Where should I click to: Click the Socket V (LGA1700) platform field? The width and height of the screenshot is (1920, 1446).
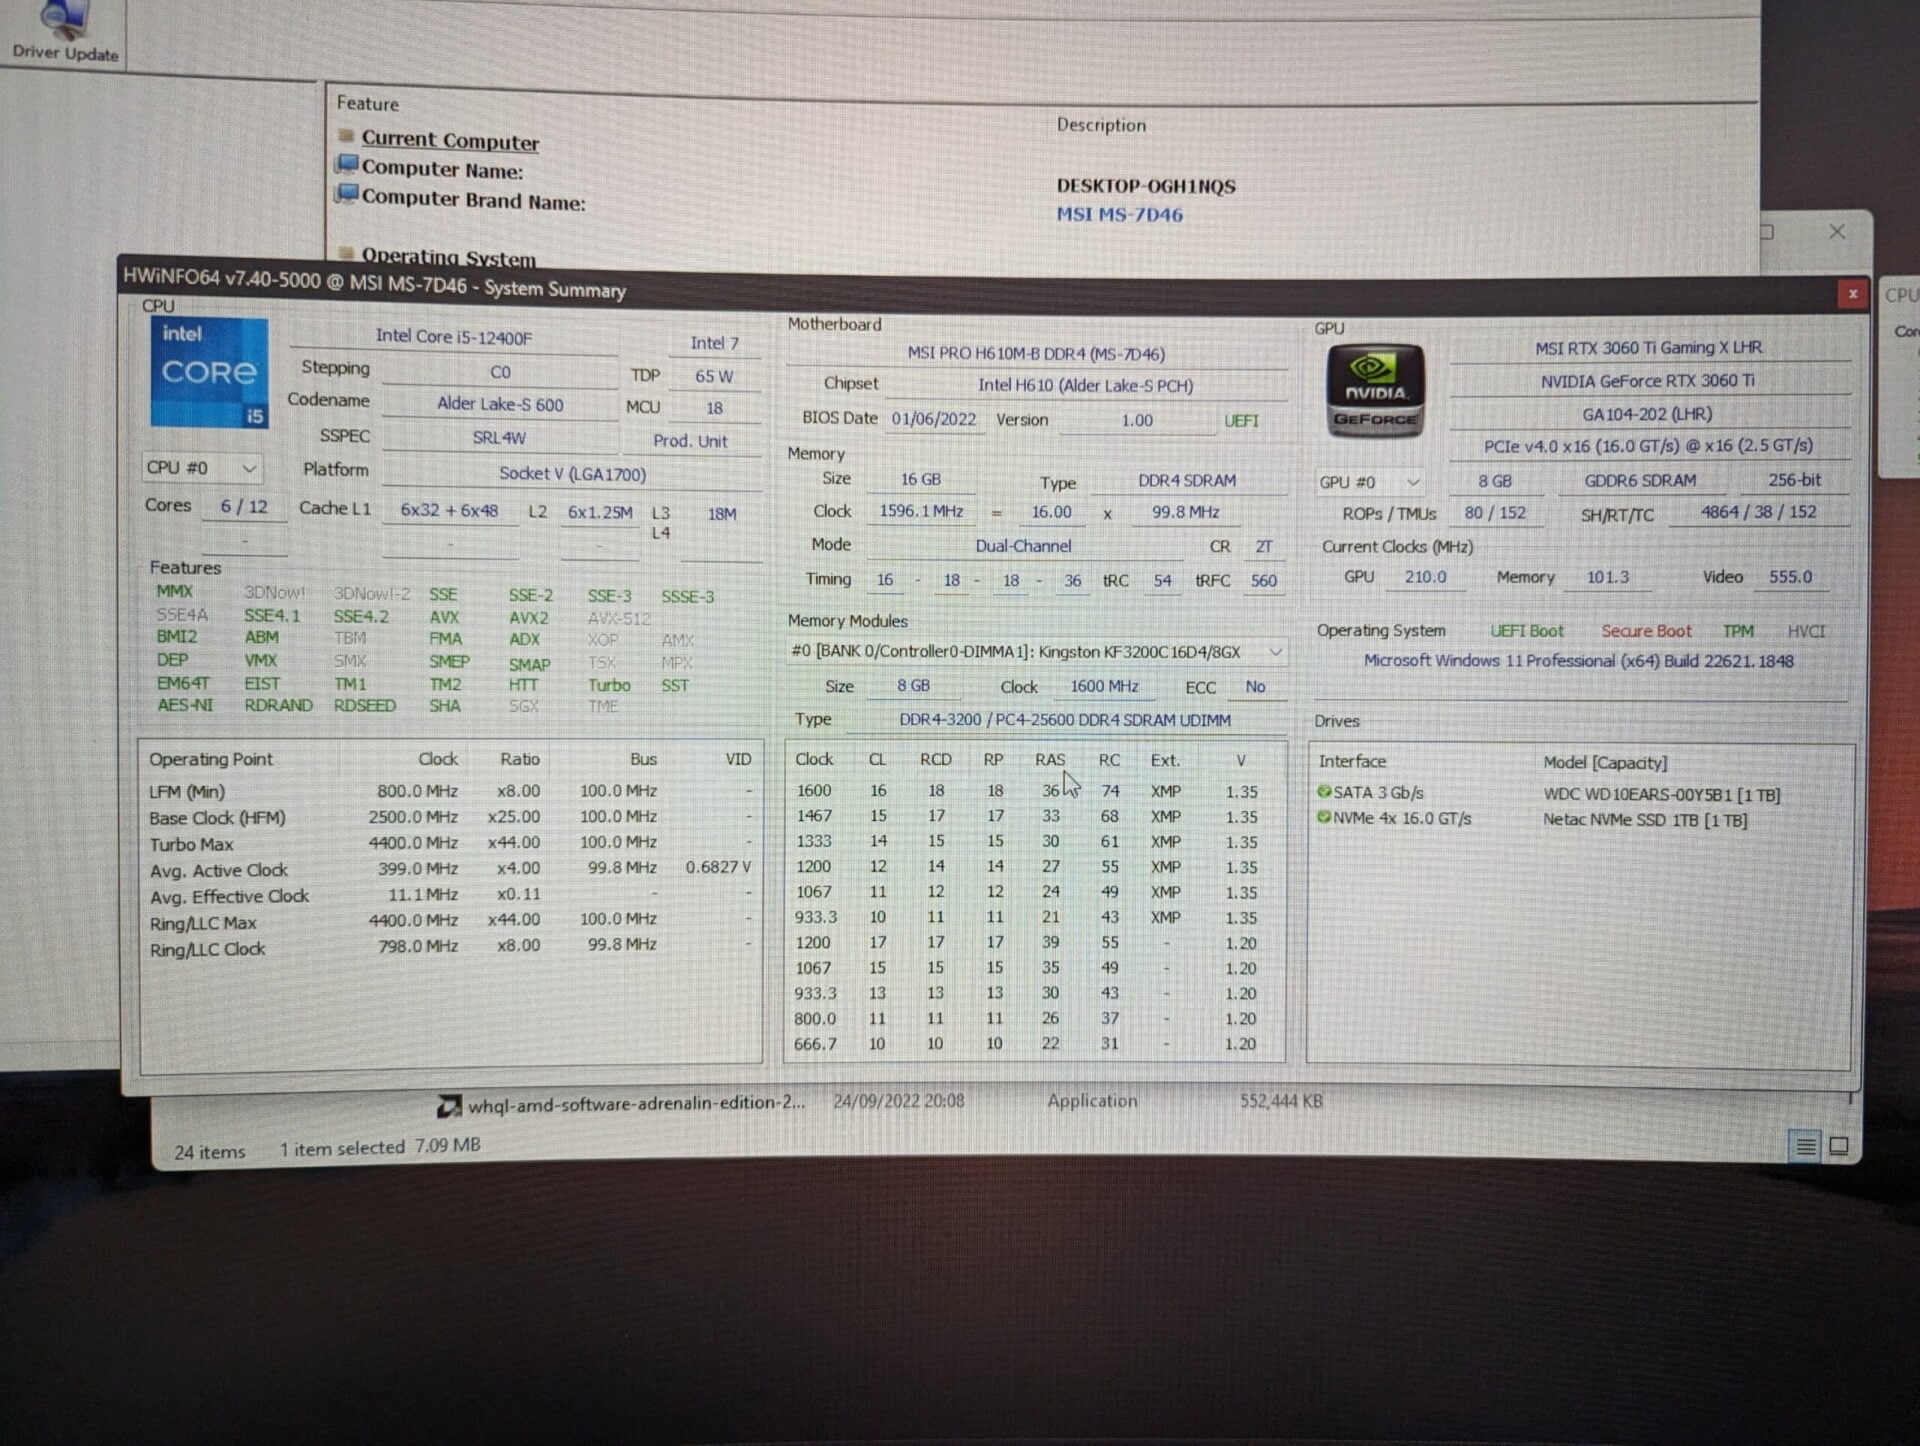point(572,474)
